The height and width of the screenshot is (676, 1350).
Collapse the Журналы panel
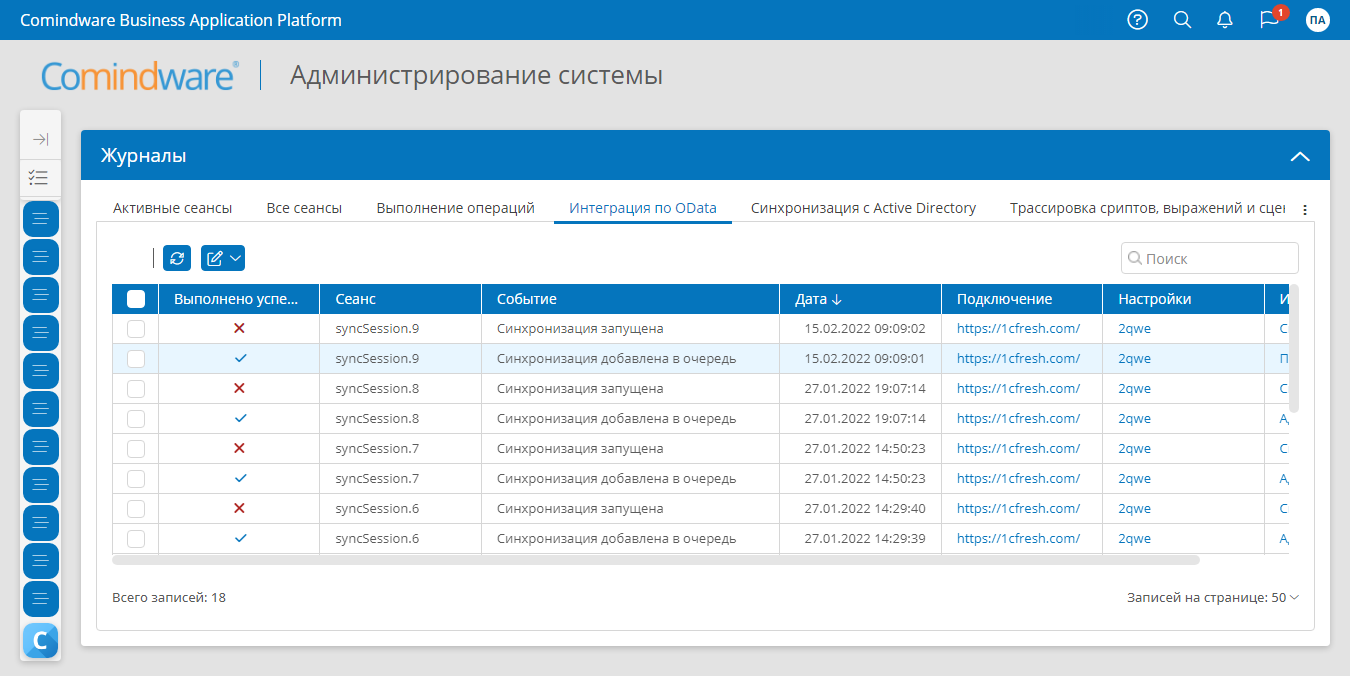click(1299, 156)
